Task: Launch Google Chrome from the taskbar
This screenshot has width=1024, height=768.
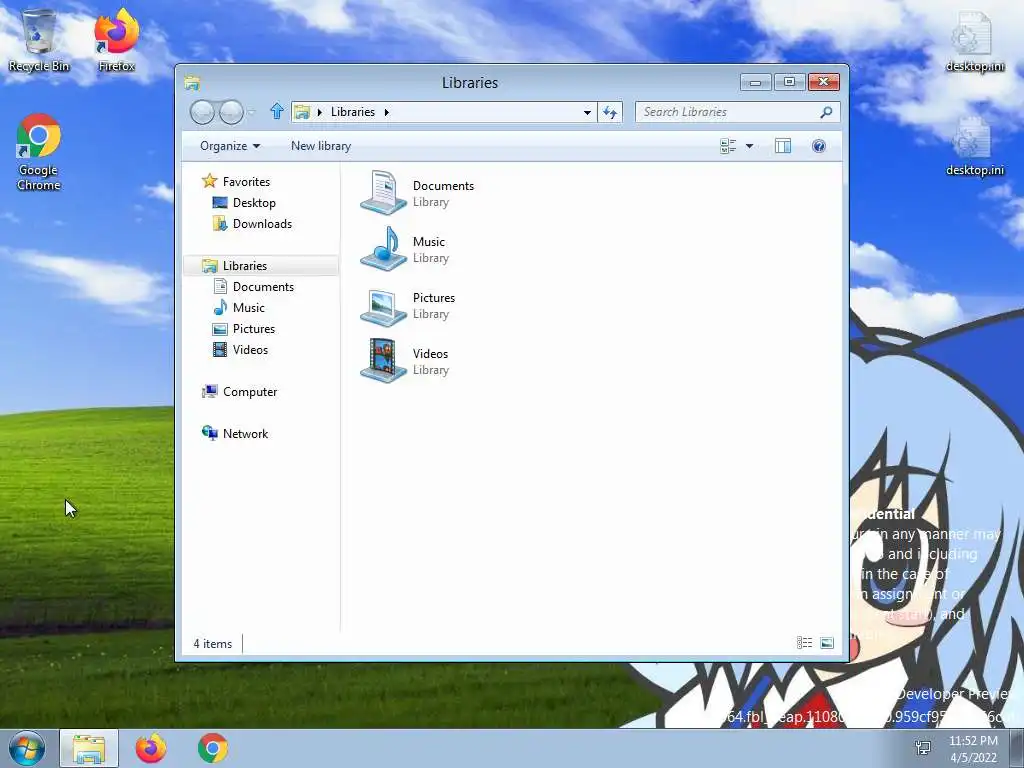Action: (213, 748)
